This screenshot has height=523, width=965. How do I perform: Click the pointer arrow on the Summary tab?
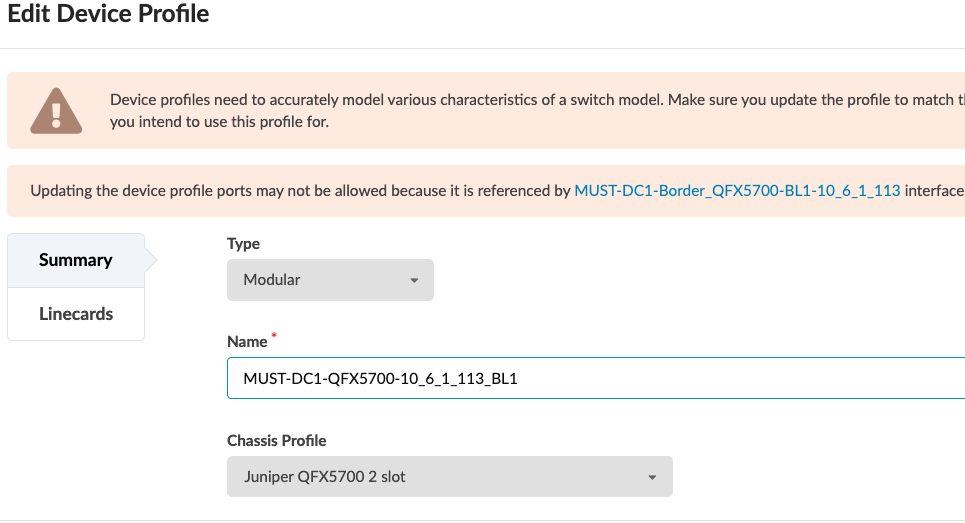[151, 260]
